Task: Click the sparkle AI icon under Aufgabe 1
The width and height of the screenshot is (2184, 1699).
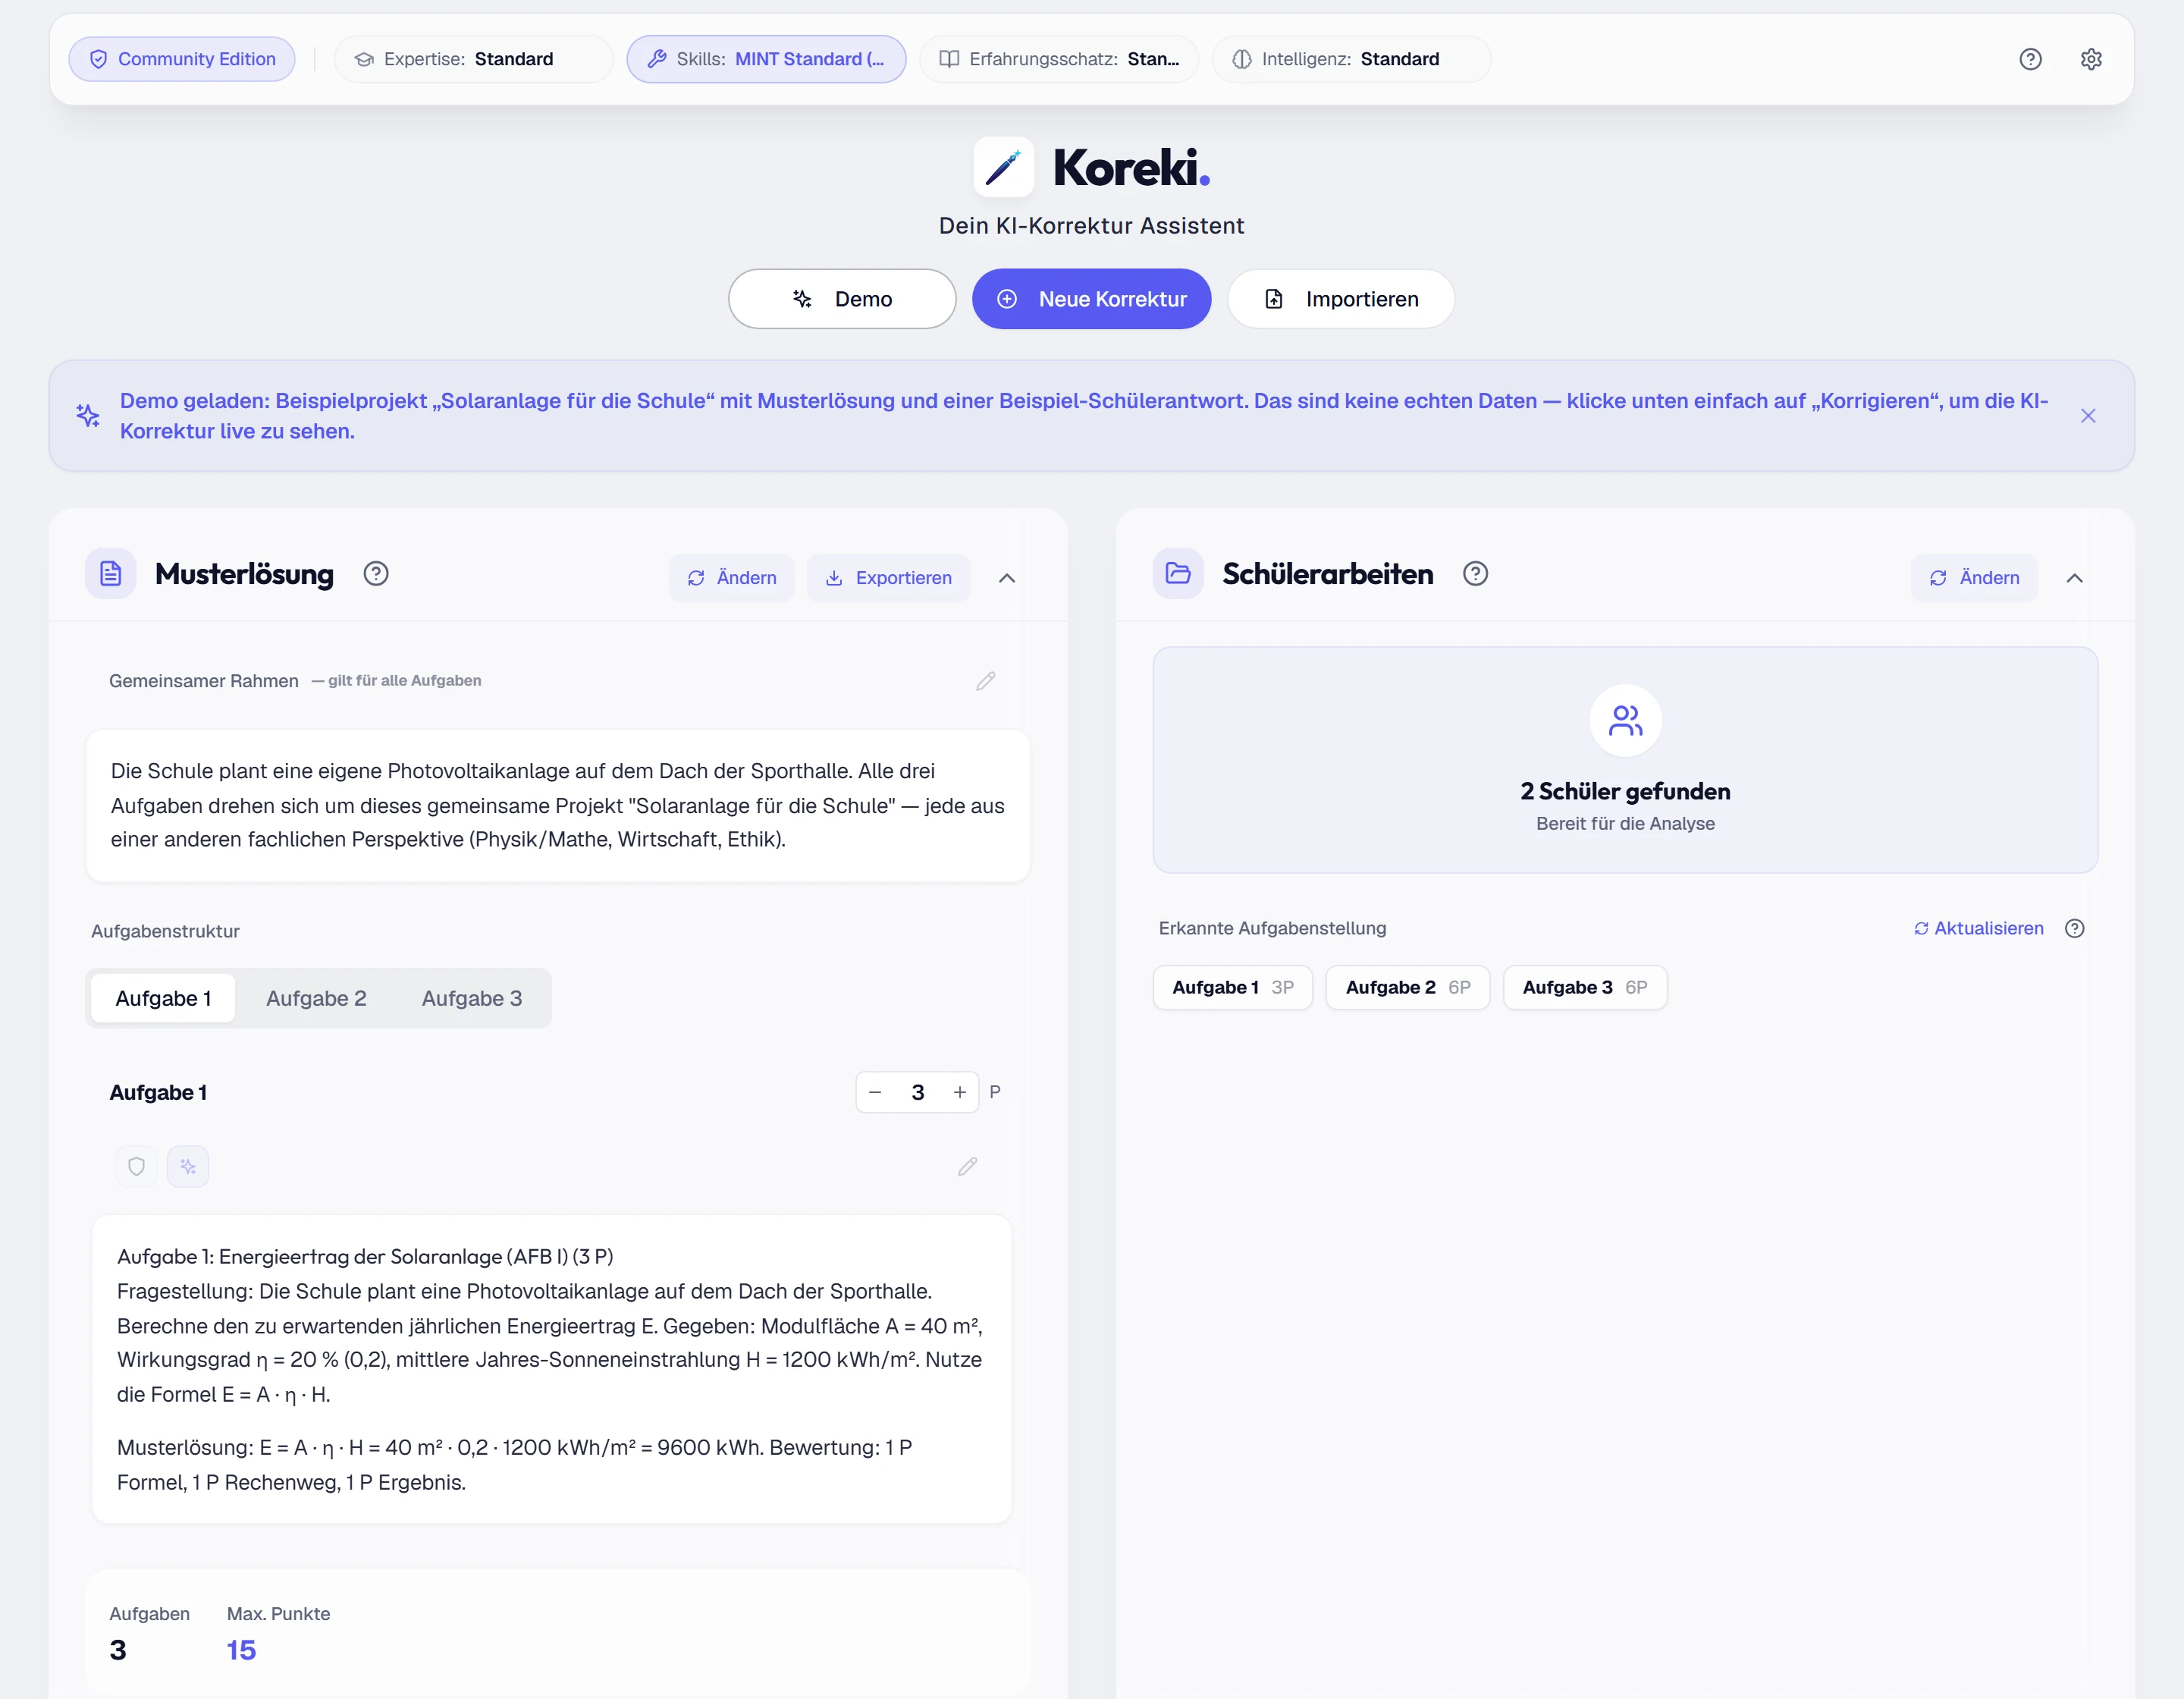Action: [188, 1167]
